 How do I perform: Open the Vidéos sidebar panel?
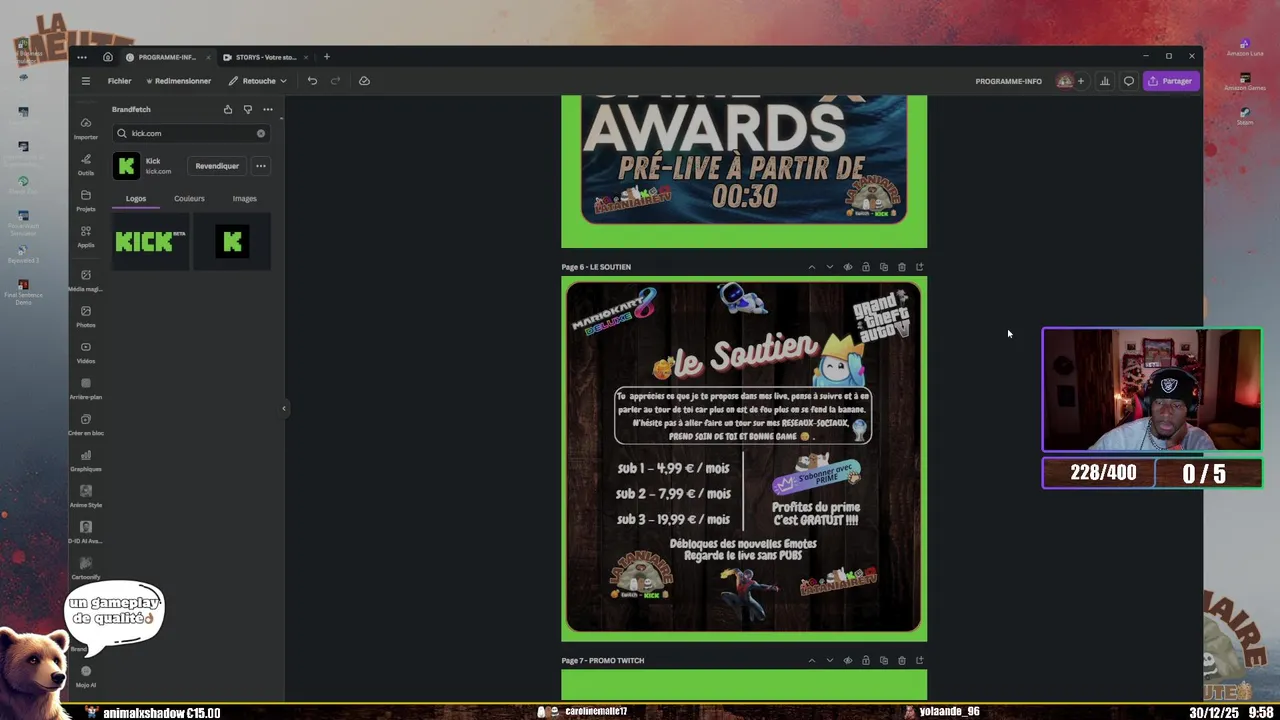(86, 352)
